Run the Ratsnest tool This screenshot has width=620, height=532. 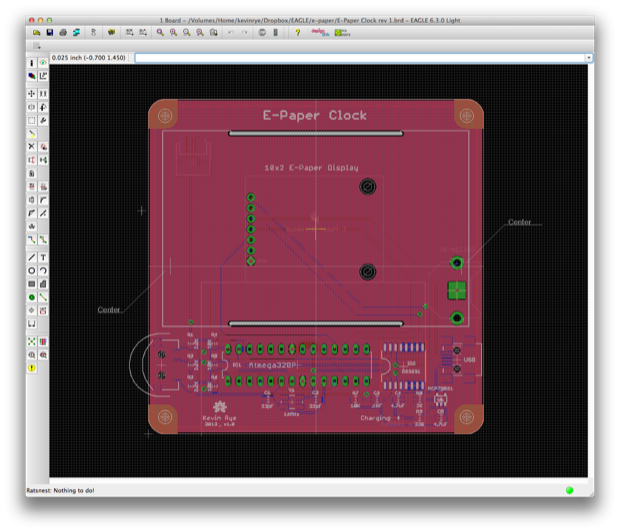[x=32, y=341]
